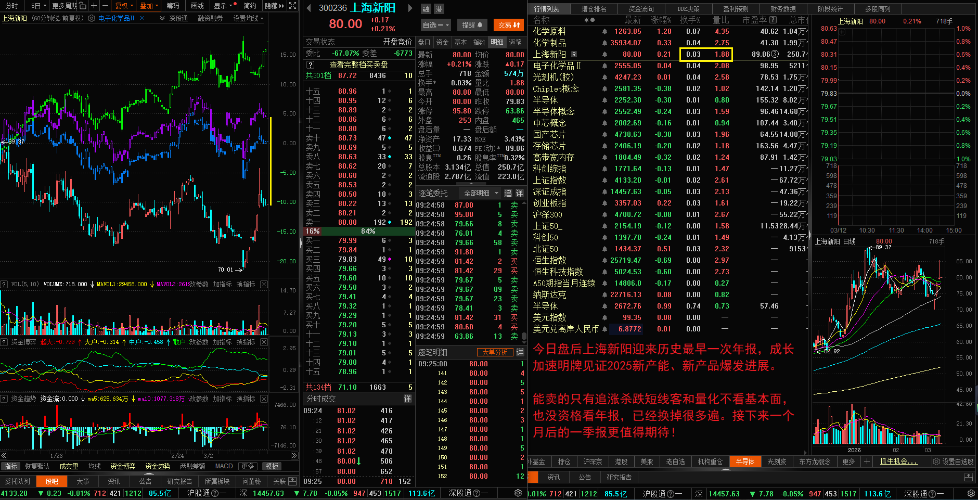Toggle bell alert on 上证指数 row
This screenshot has width=978, height=500.
click(604, 180)
